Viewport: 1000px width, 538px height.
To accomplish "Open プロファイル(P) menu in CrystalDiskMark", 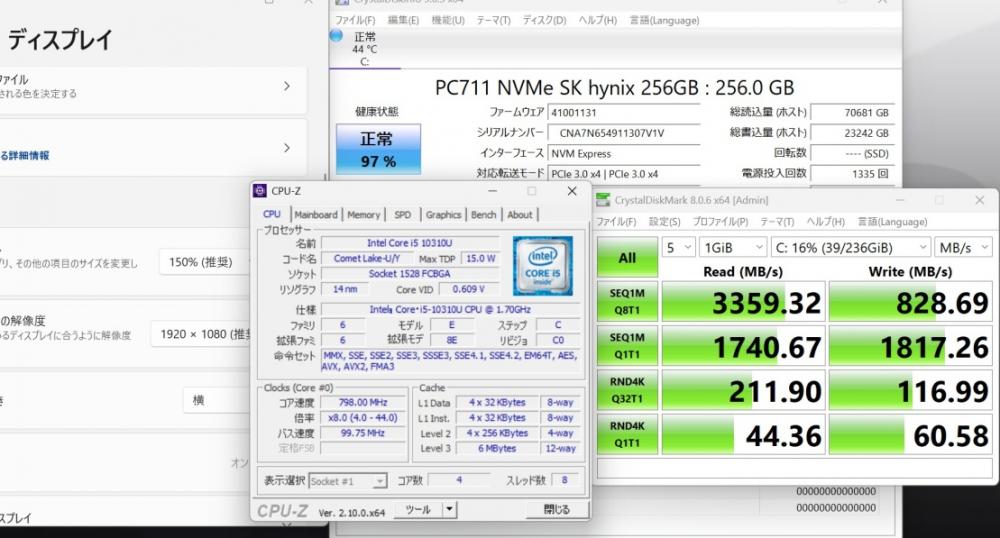I will (720, 222).
